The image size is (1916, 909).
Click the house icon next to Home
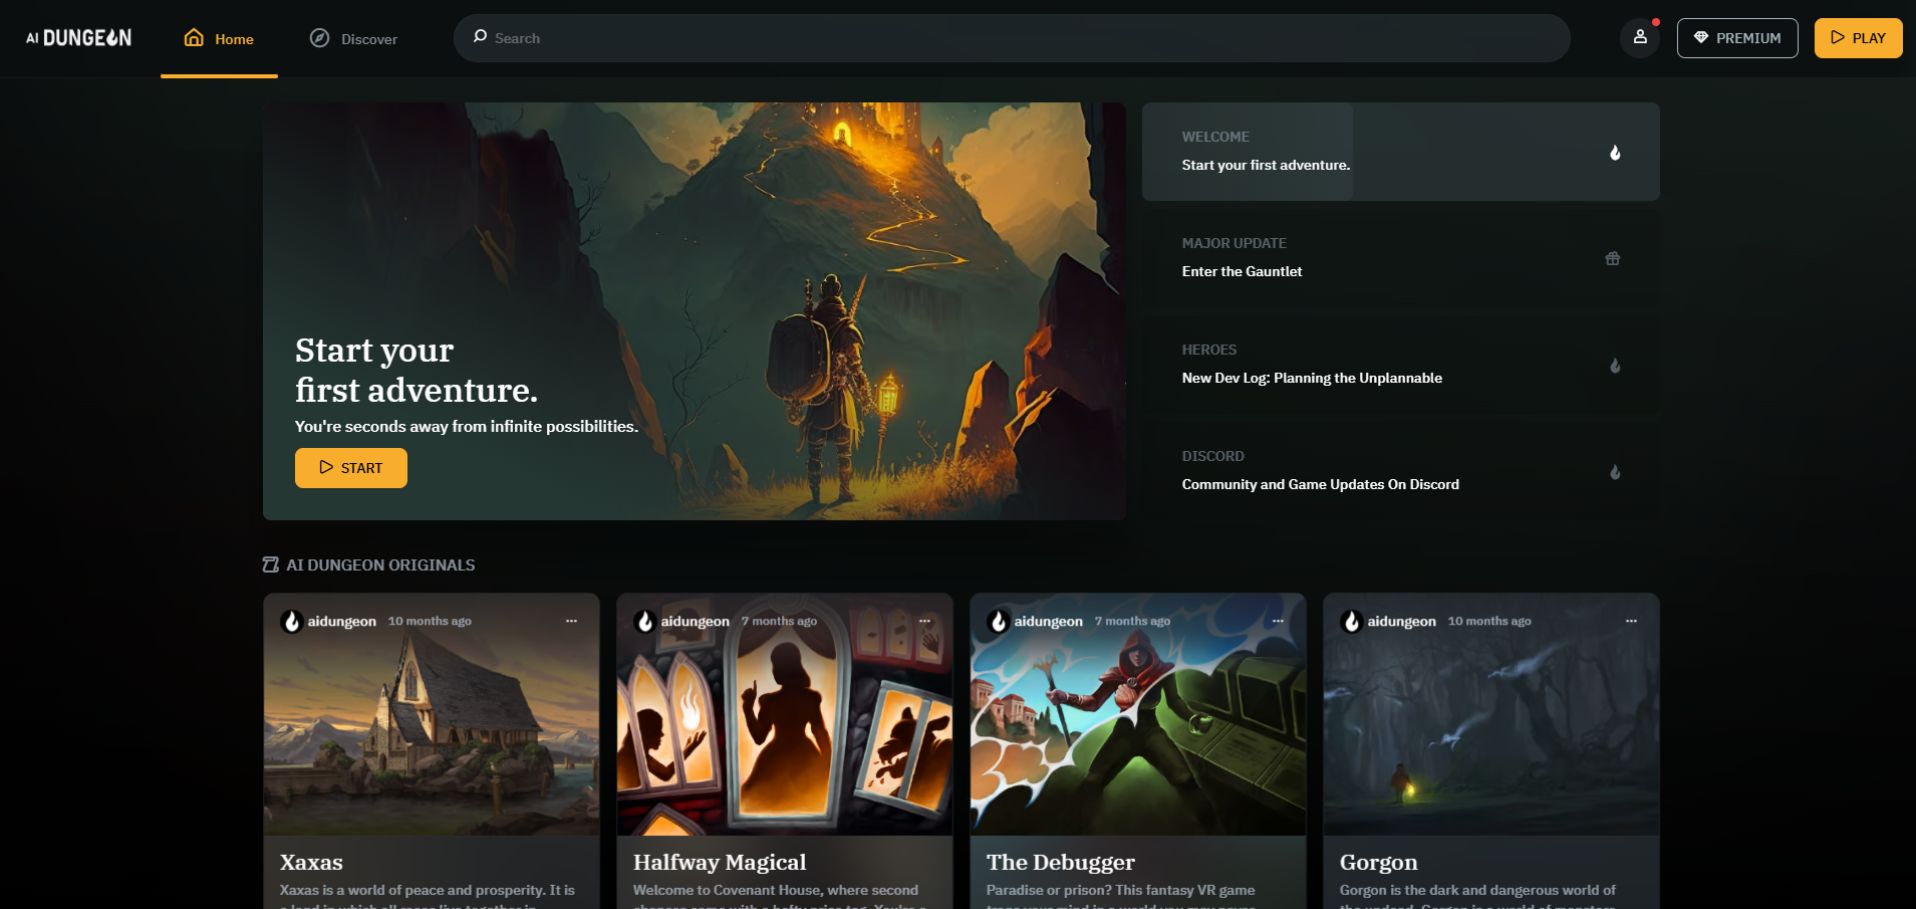[194, 38]
